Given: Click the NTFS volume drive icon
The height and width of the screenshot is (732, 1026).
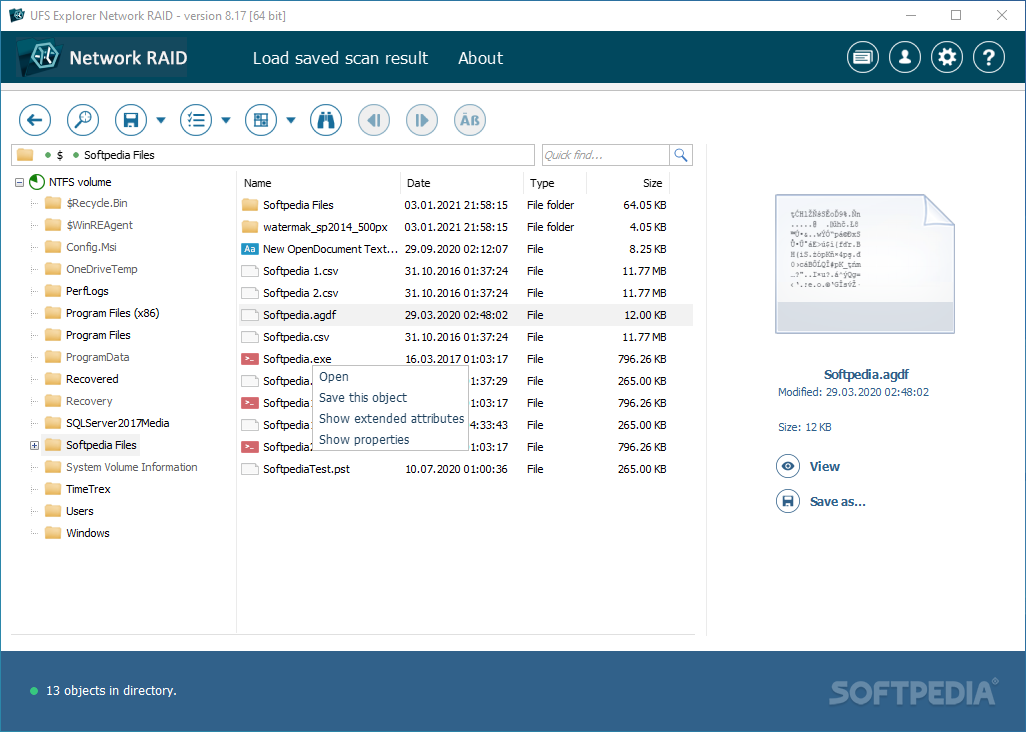Looking at the screenshot, I should pos(37,182).
